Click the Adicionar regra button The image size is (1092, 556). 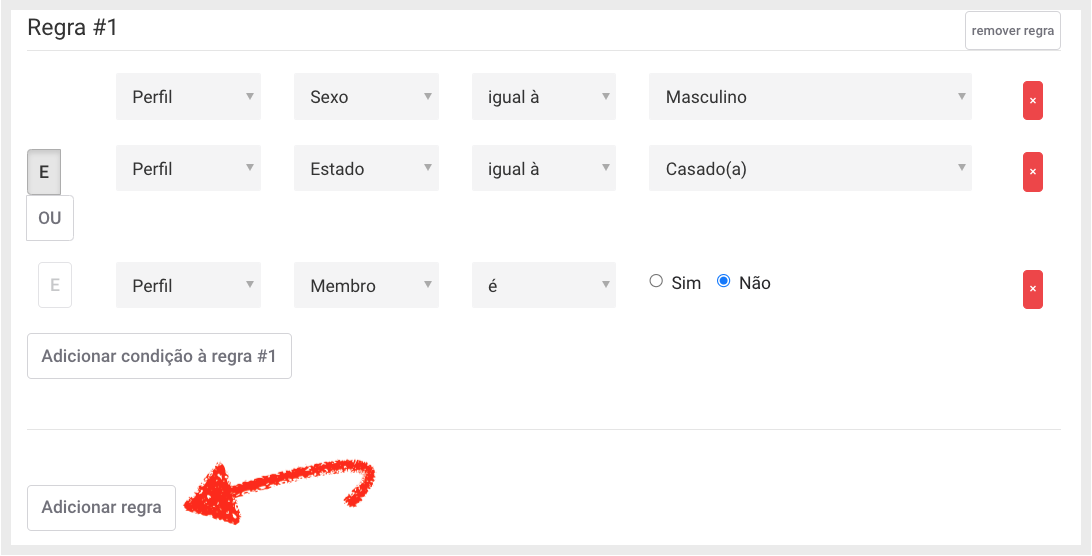coord(102,508)
